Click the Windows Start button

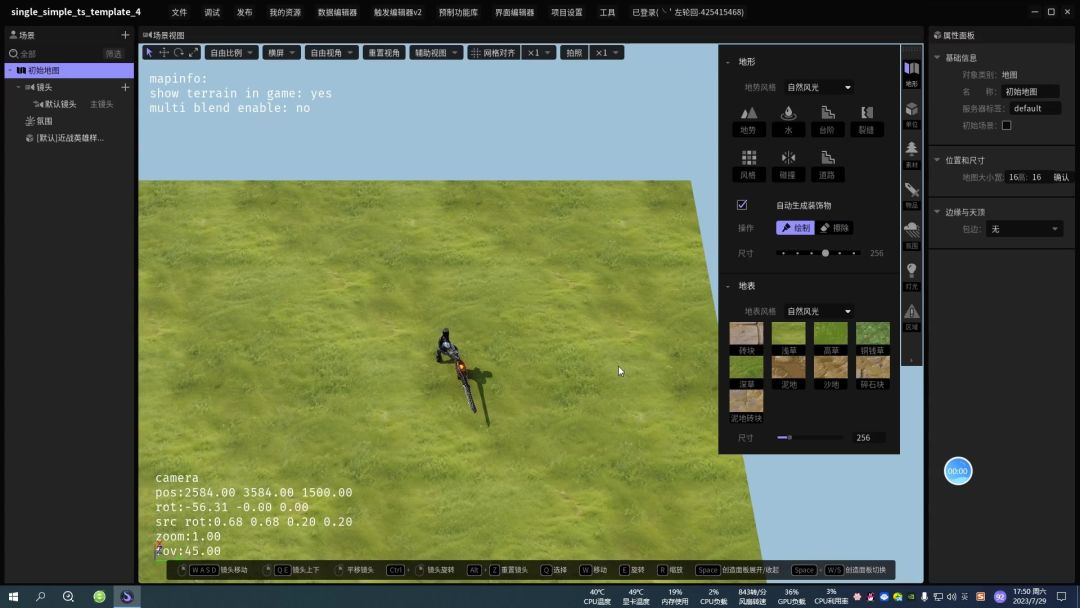(x=14, y=597)
